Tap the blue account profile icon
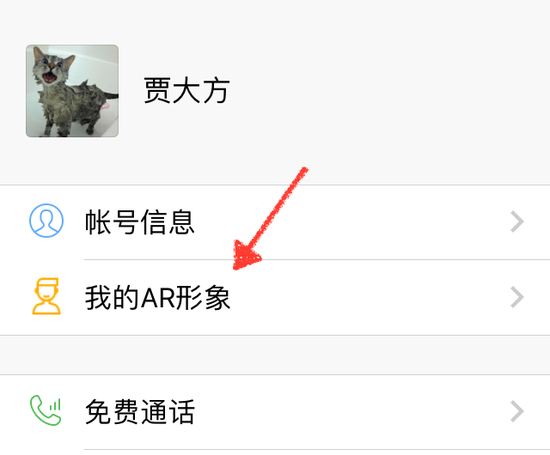Image resolution: width=550 pixels, height=455 pixels. [46, 221]
